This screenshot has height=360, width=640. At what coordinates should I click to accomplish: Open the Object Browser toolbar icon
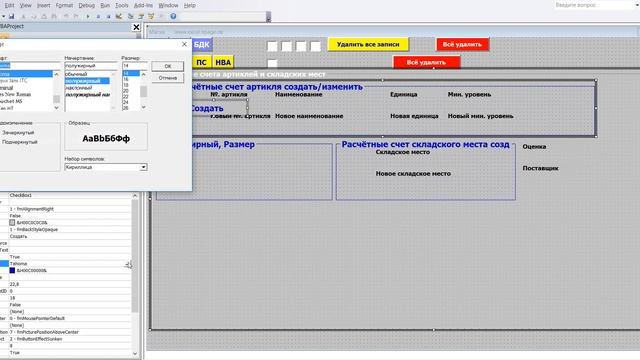151,16
